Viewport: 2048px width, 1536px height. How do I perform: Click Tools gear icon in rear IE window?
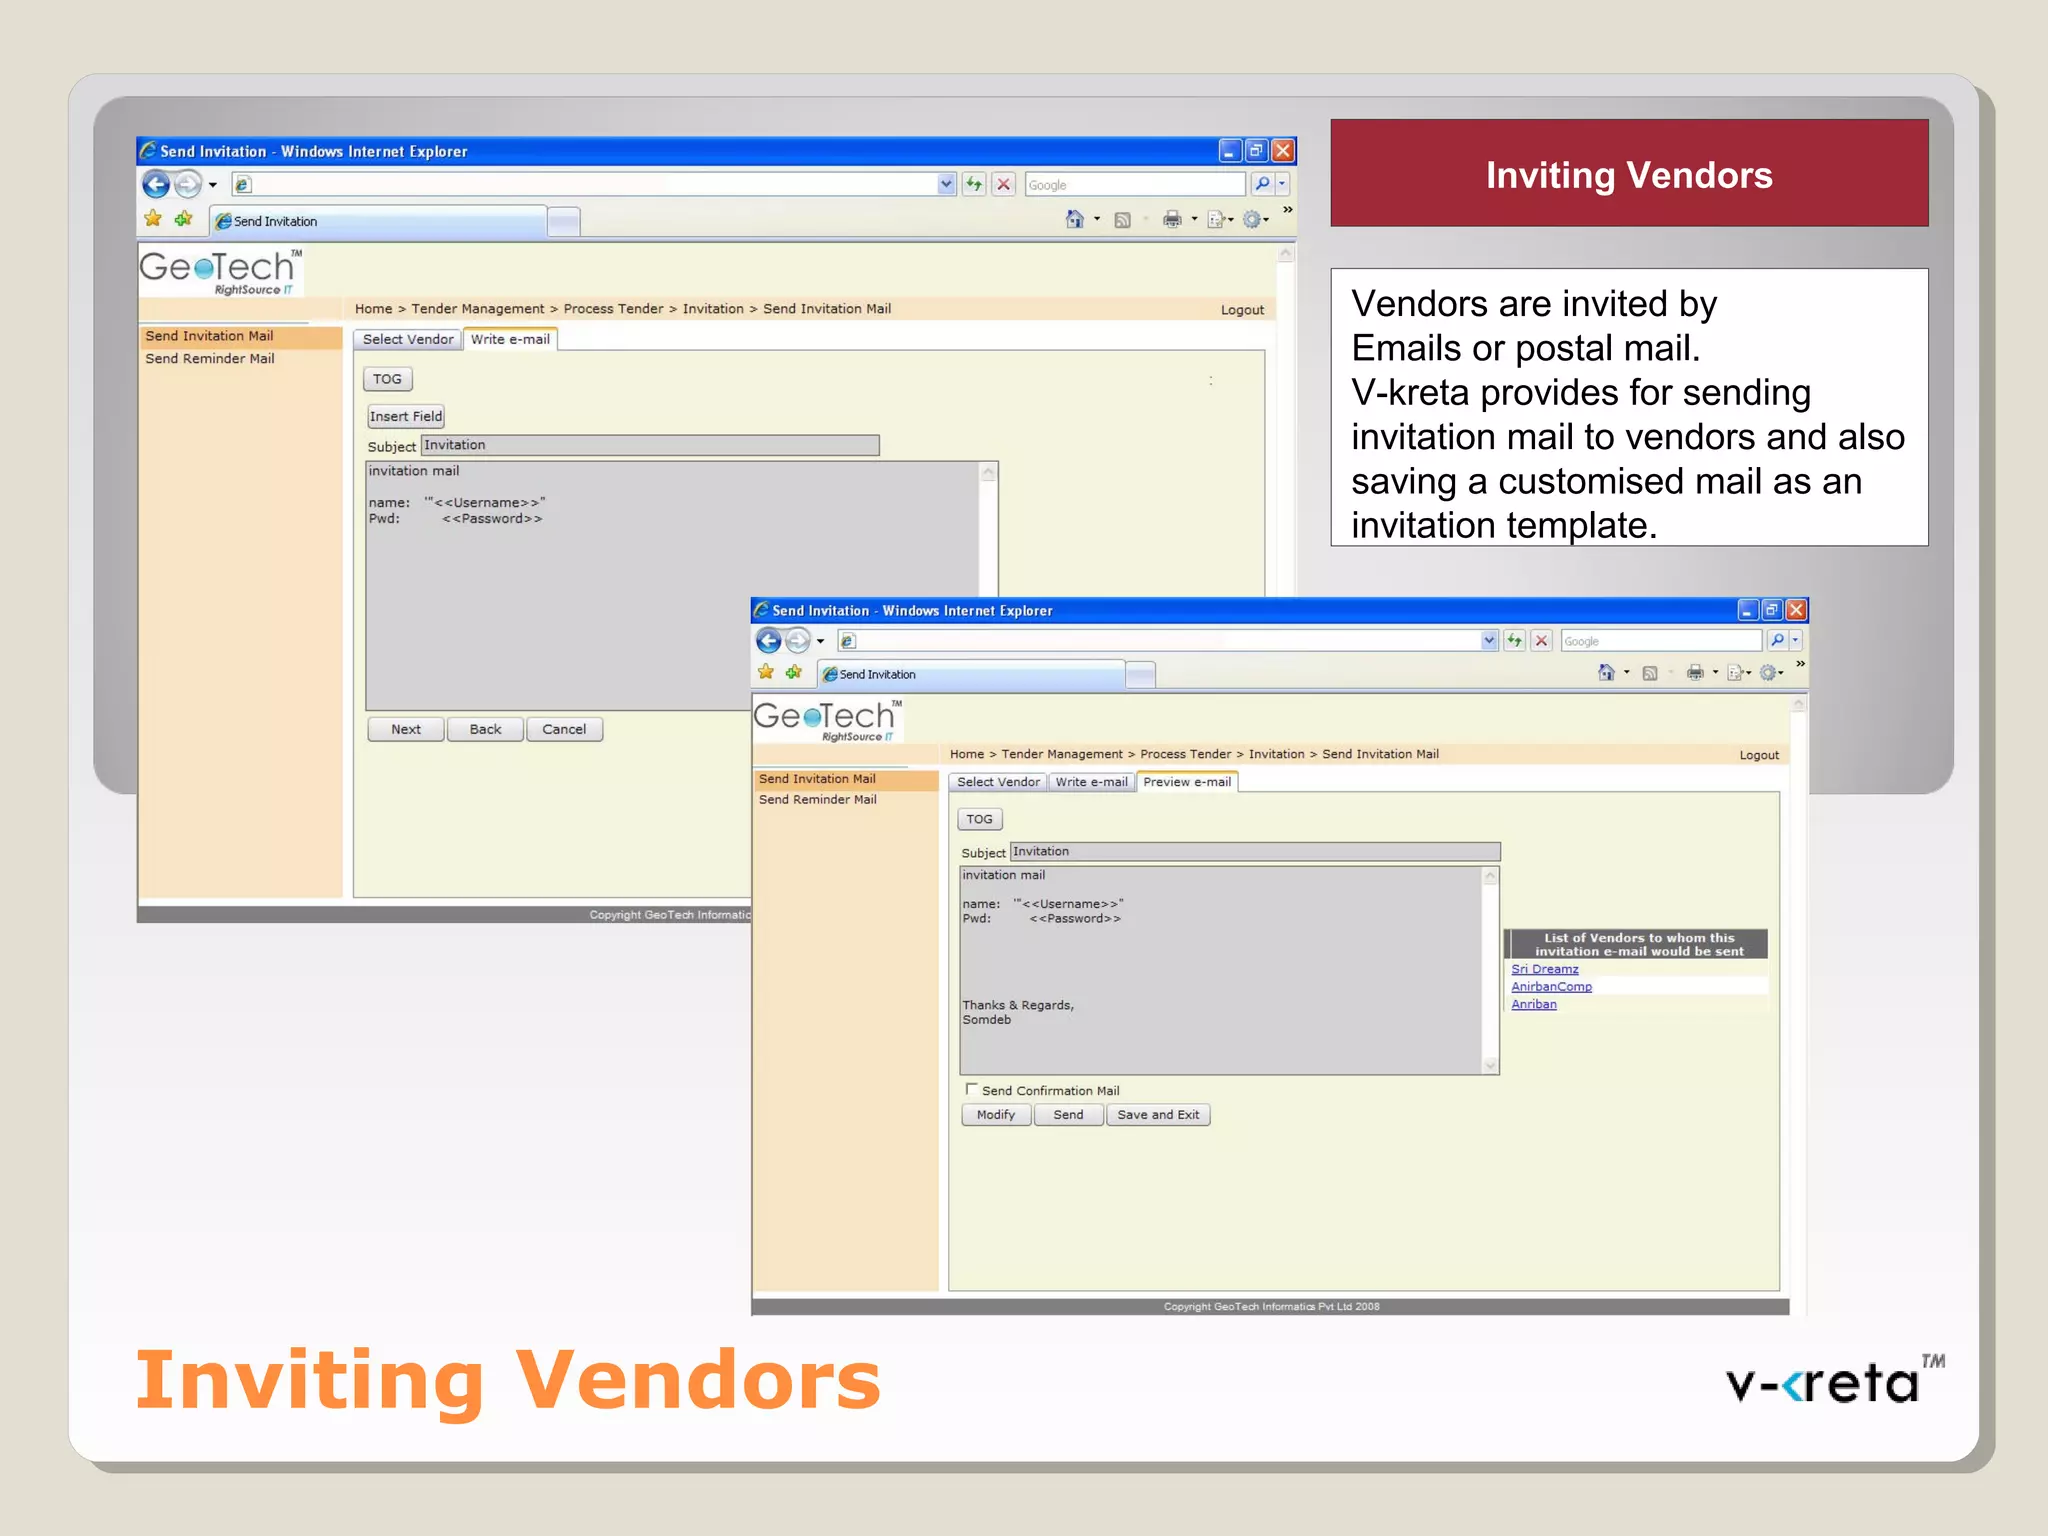1252,220
